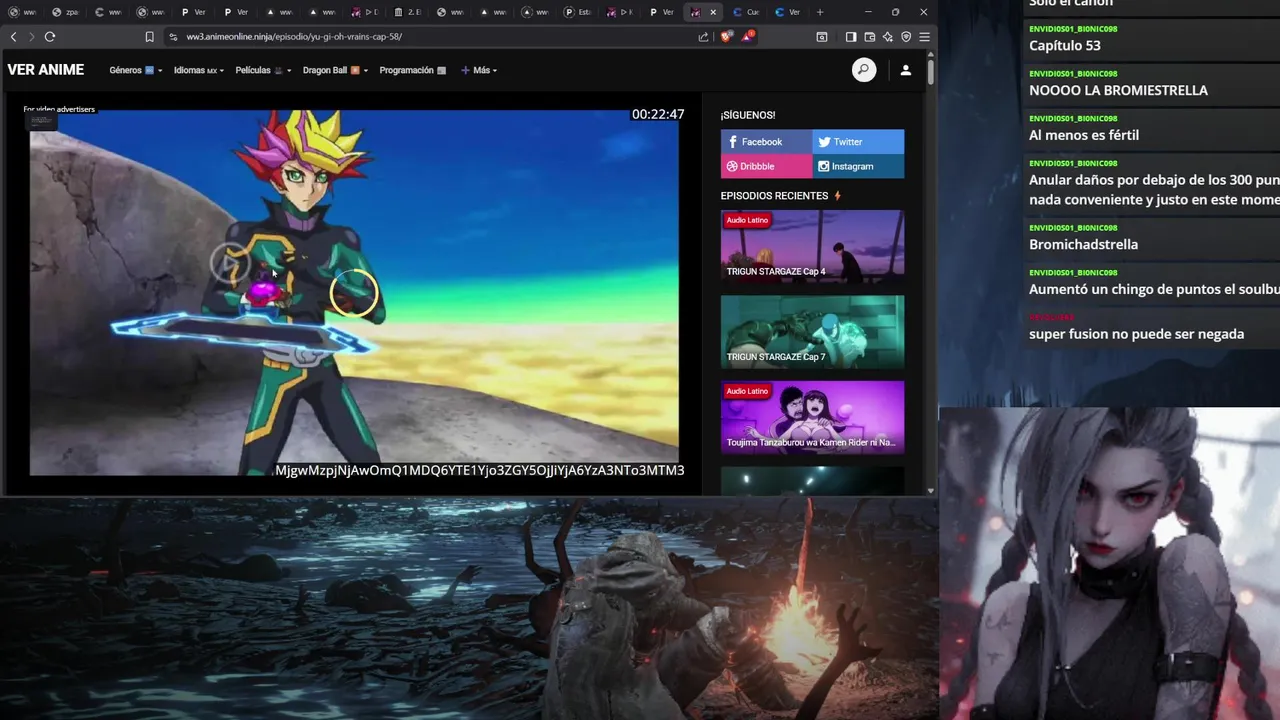Click the 'For video advertisers' label
This screenshot has width=1280, height=720.
[x=59, y=109]
